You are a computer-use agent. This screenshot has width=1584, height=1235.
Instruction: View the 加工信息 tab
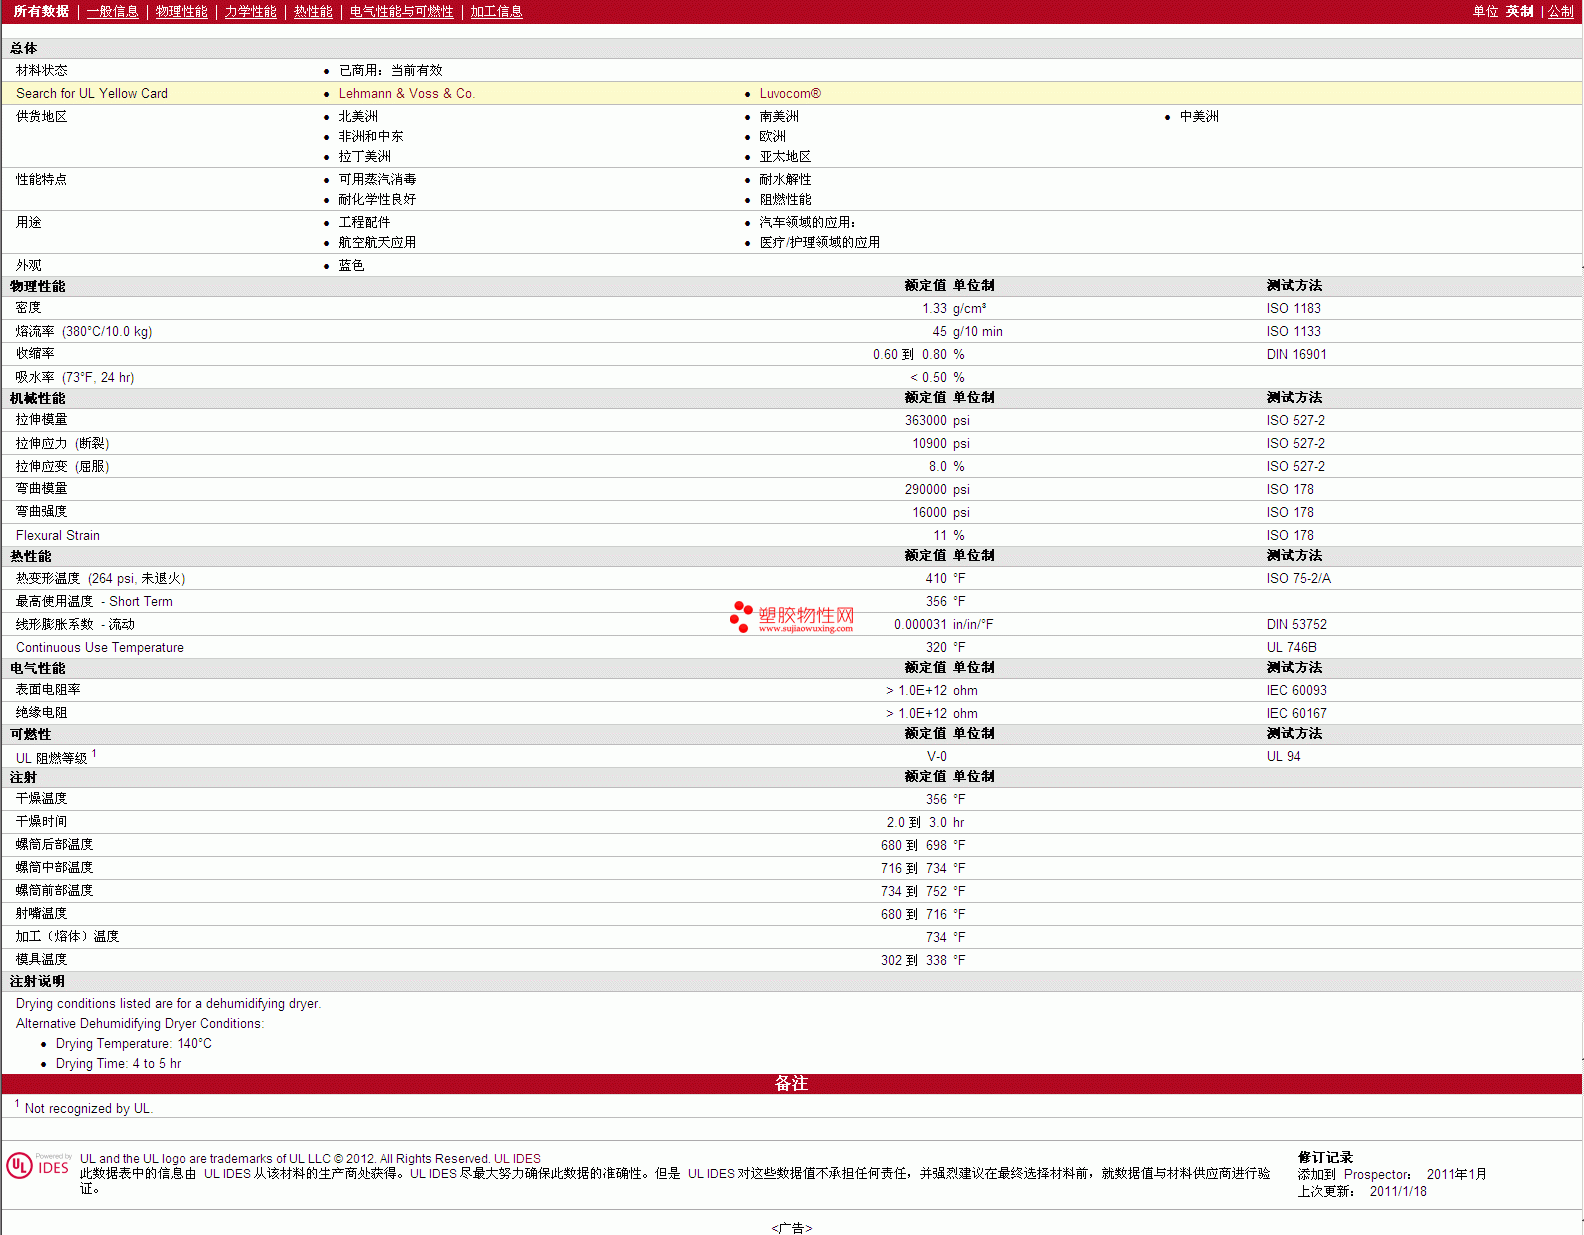496,12
